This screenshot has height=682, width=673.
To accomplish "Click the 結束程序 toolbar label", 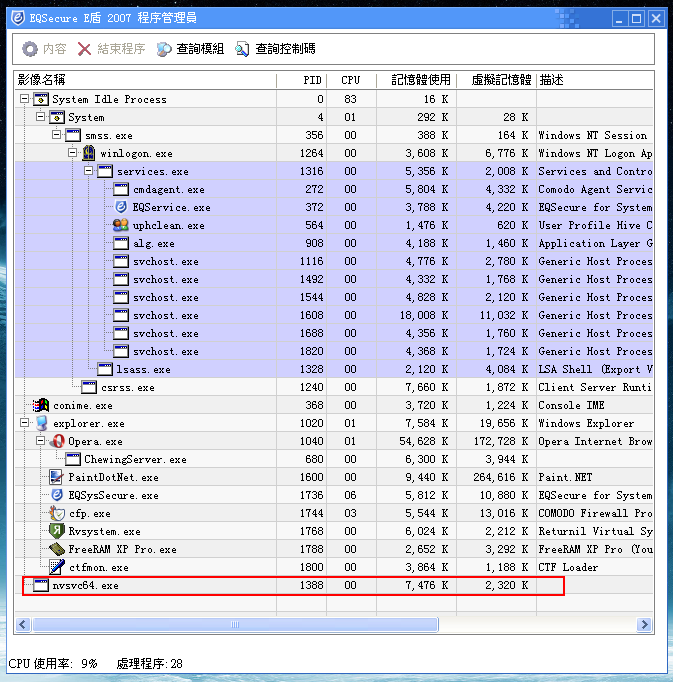I will [x=121, y=49].
